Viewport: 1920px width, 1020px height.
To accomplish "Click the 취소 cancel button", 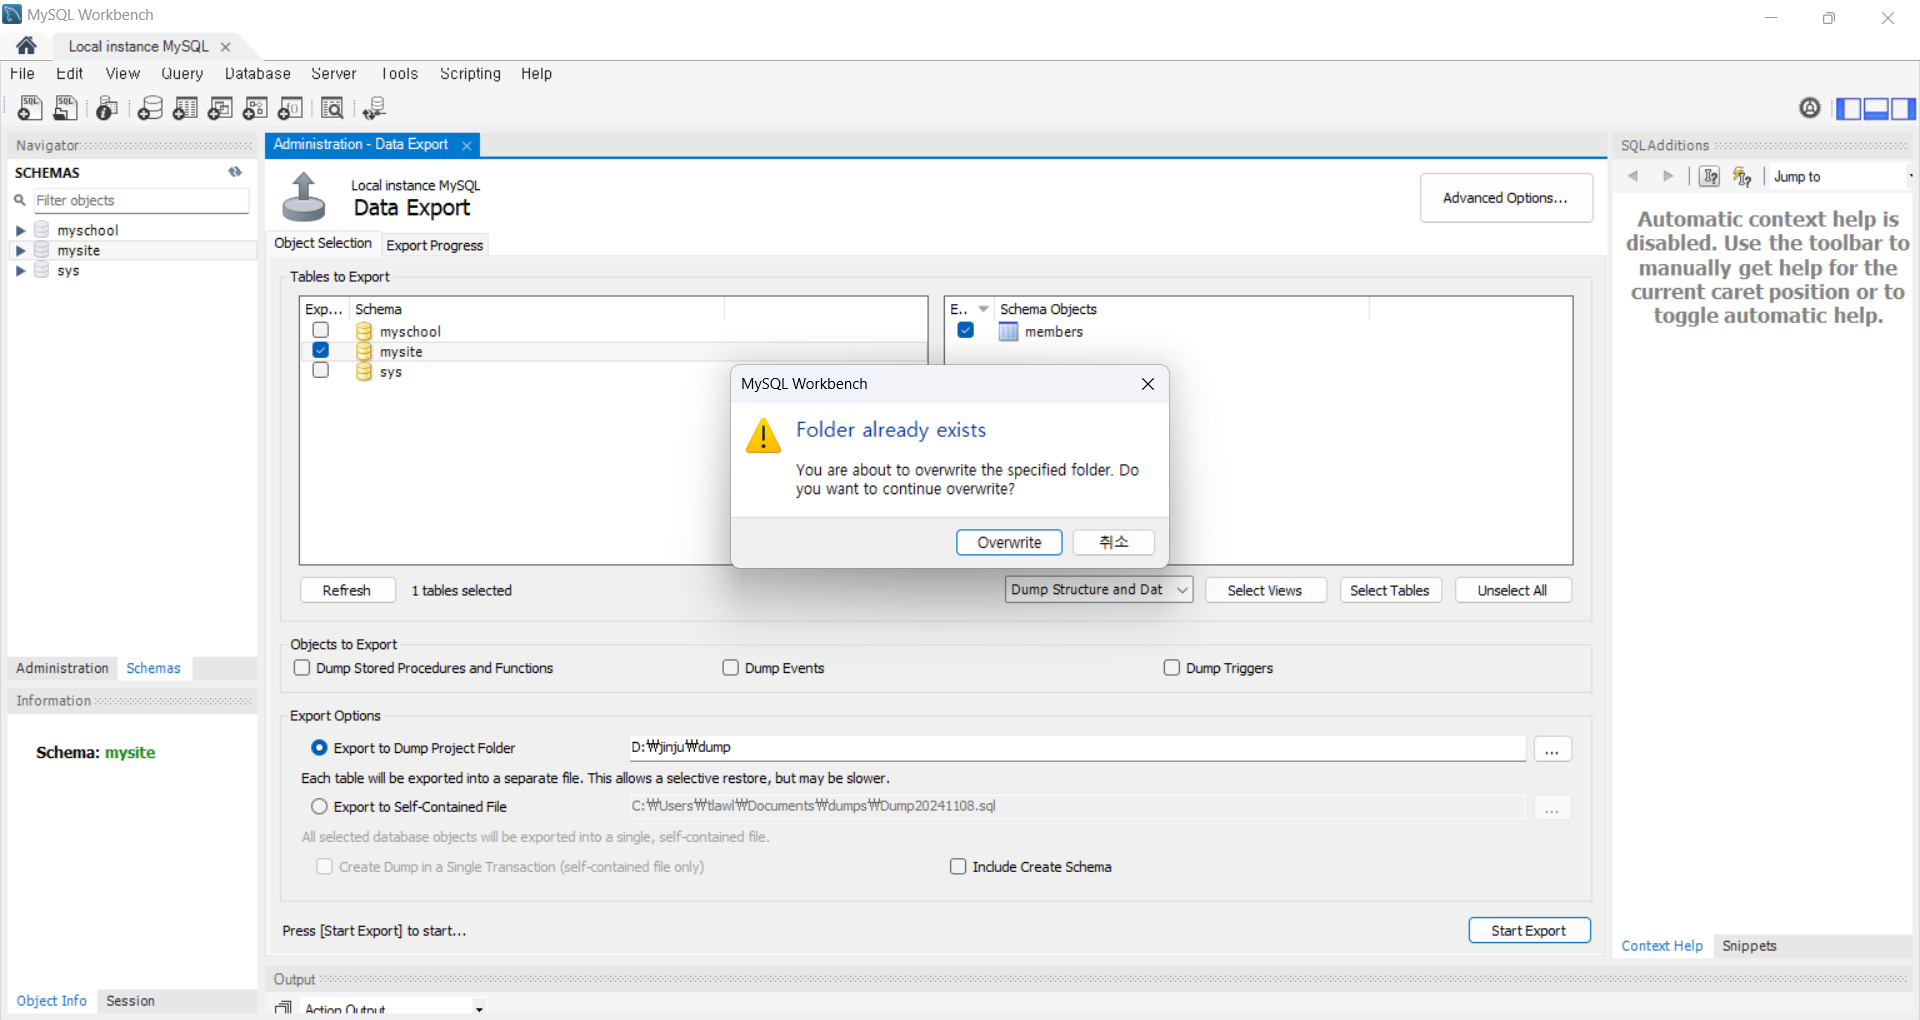I will point(1113,542).
